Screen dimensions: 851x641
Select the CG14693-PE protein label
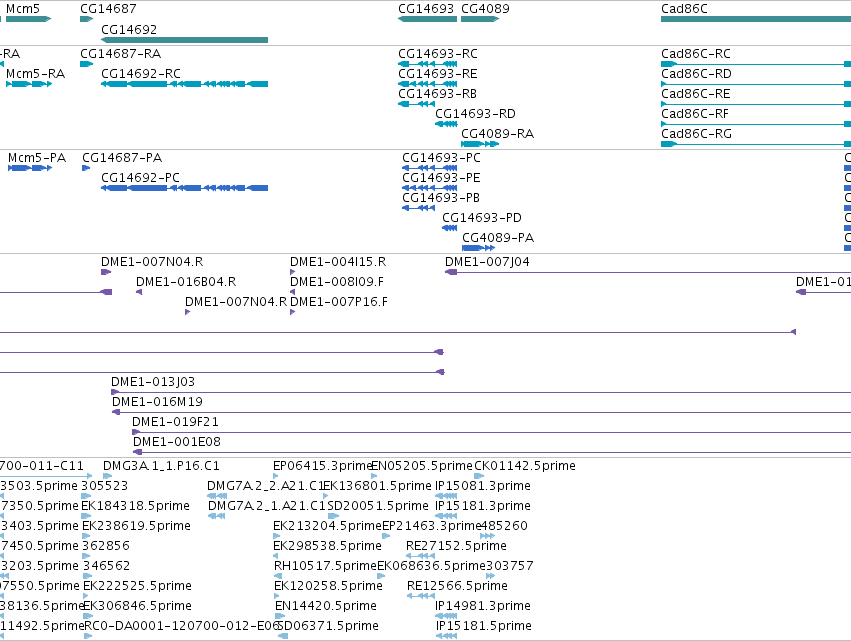coord(441,178)
